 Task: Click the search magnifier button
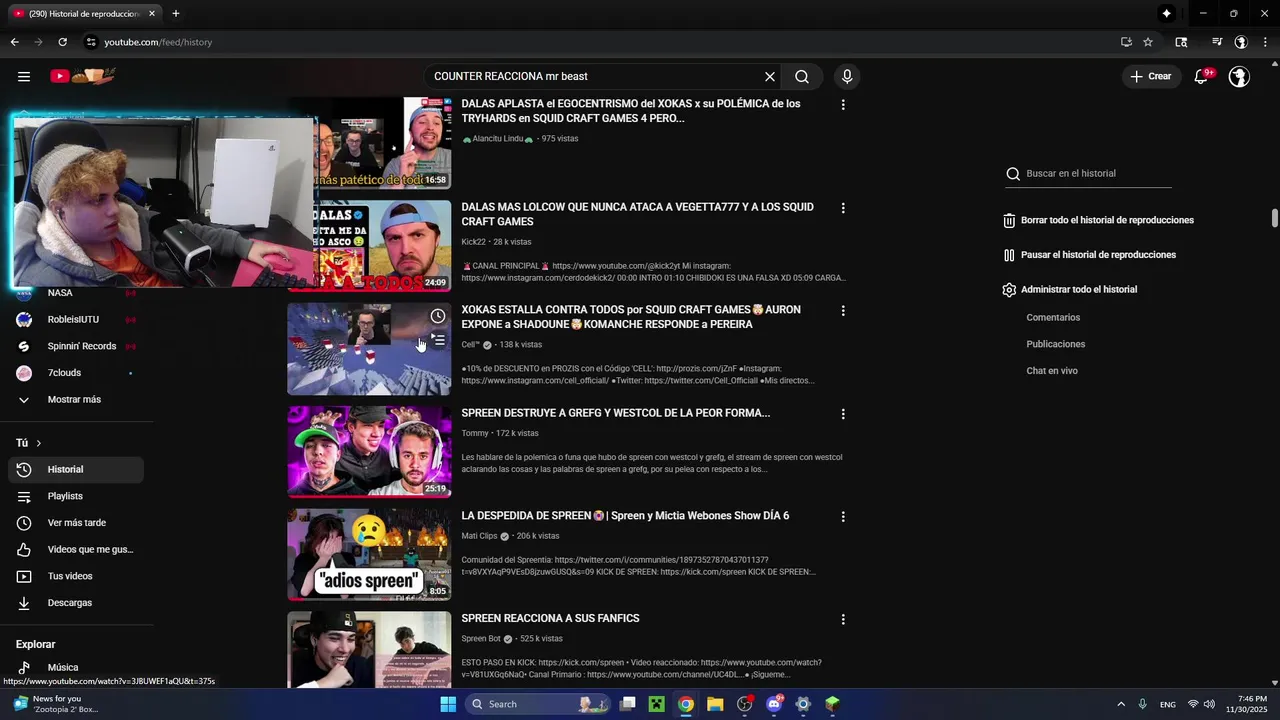(802, 76)
